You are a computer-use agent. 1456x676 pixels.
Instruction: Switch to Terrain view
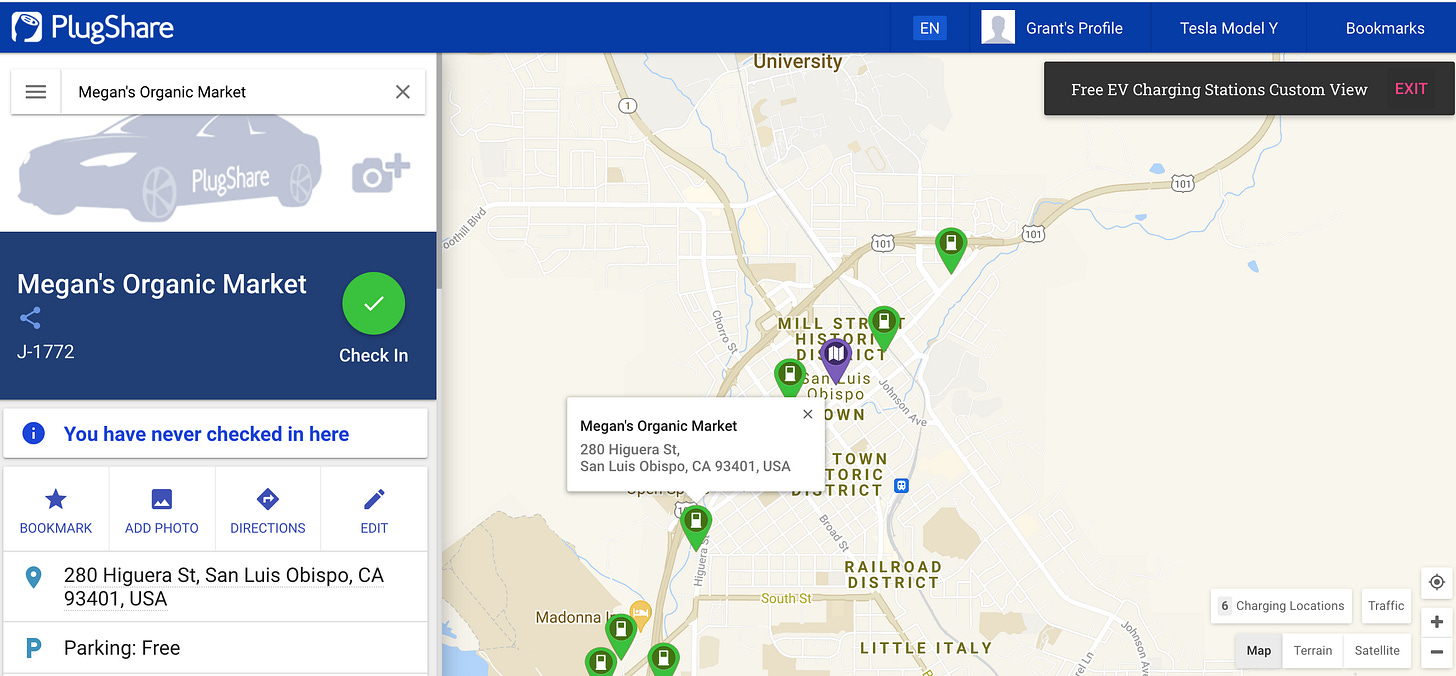click(1313, 650)
